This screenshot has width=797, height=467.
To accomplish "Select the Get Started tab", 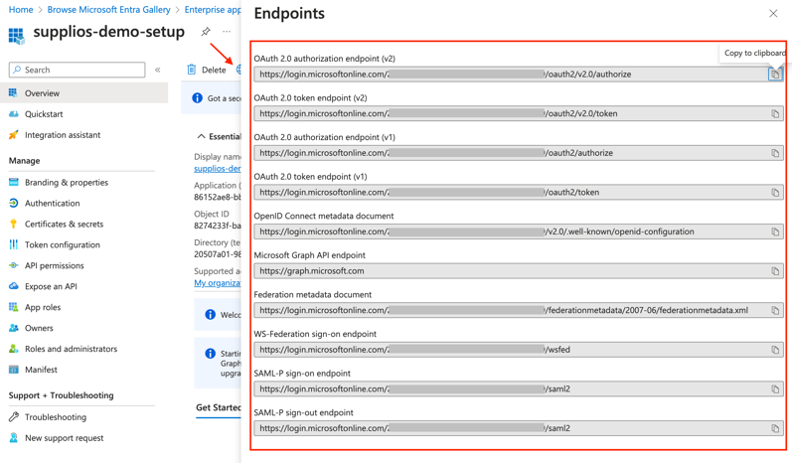I will point(219,408).
